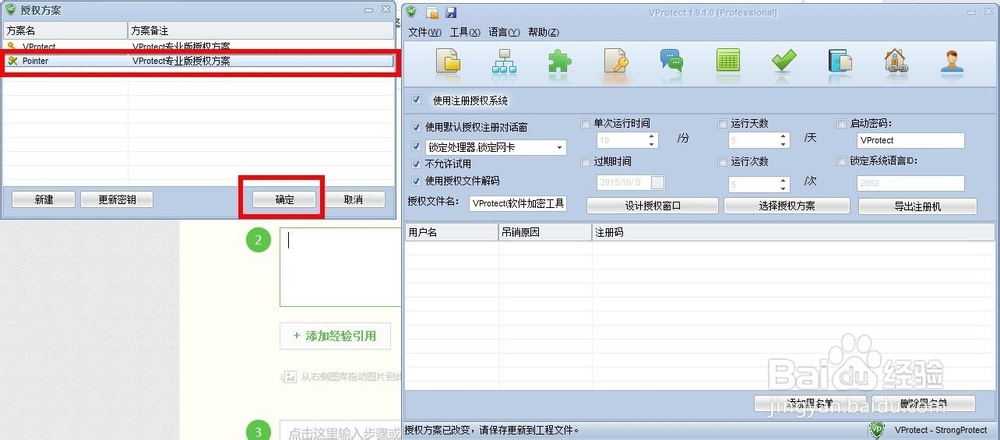The width and height of the screenshot is (1000, 440).
Task: Click the 用户名 column header
Action: 452,232
